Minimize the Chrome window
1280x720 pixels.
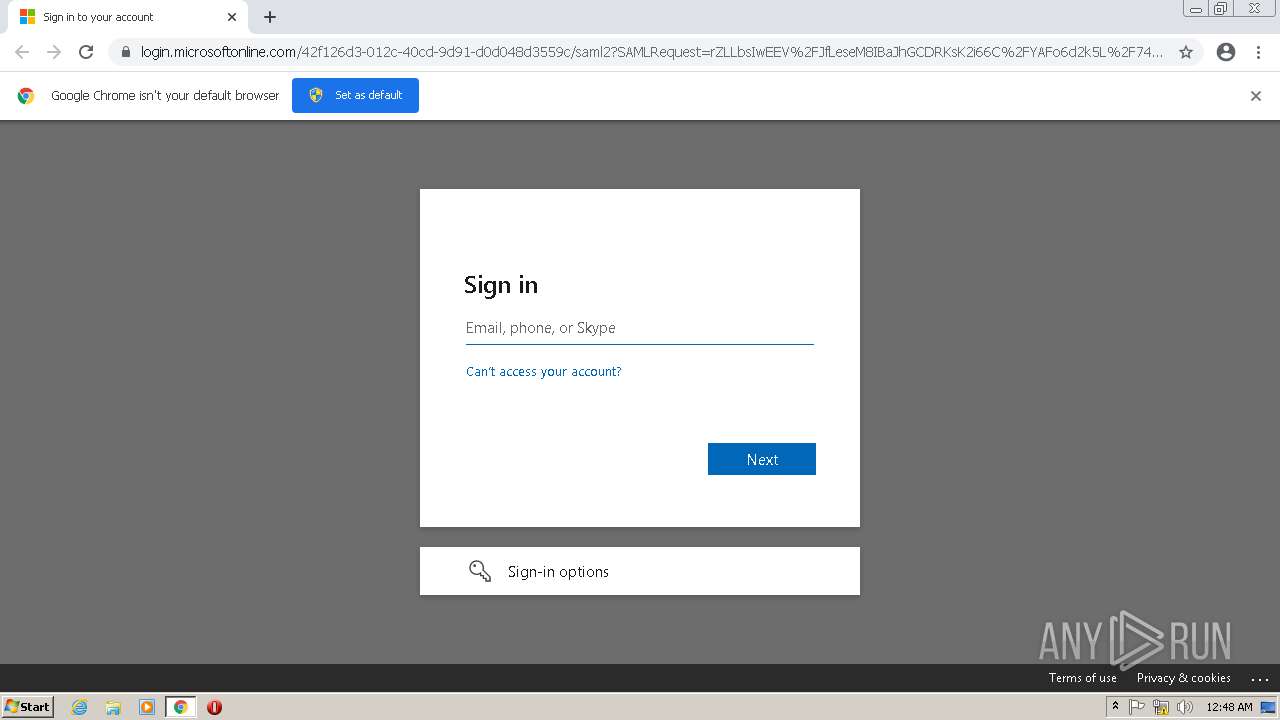pos(1196,8)
